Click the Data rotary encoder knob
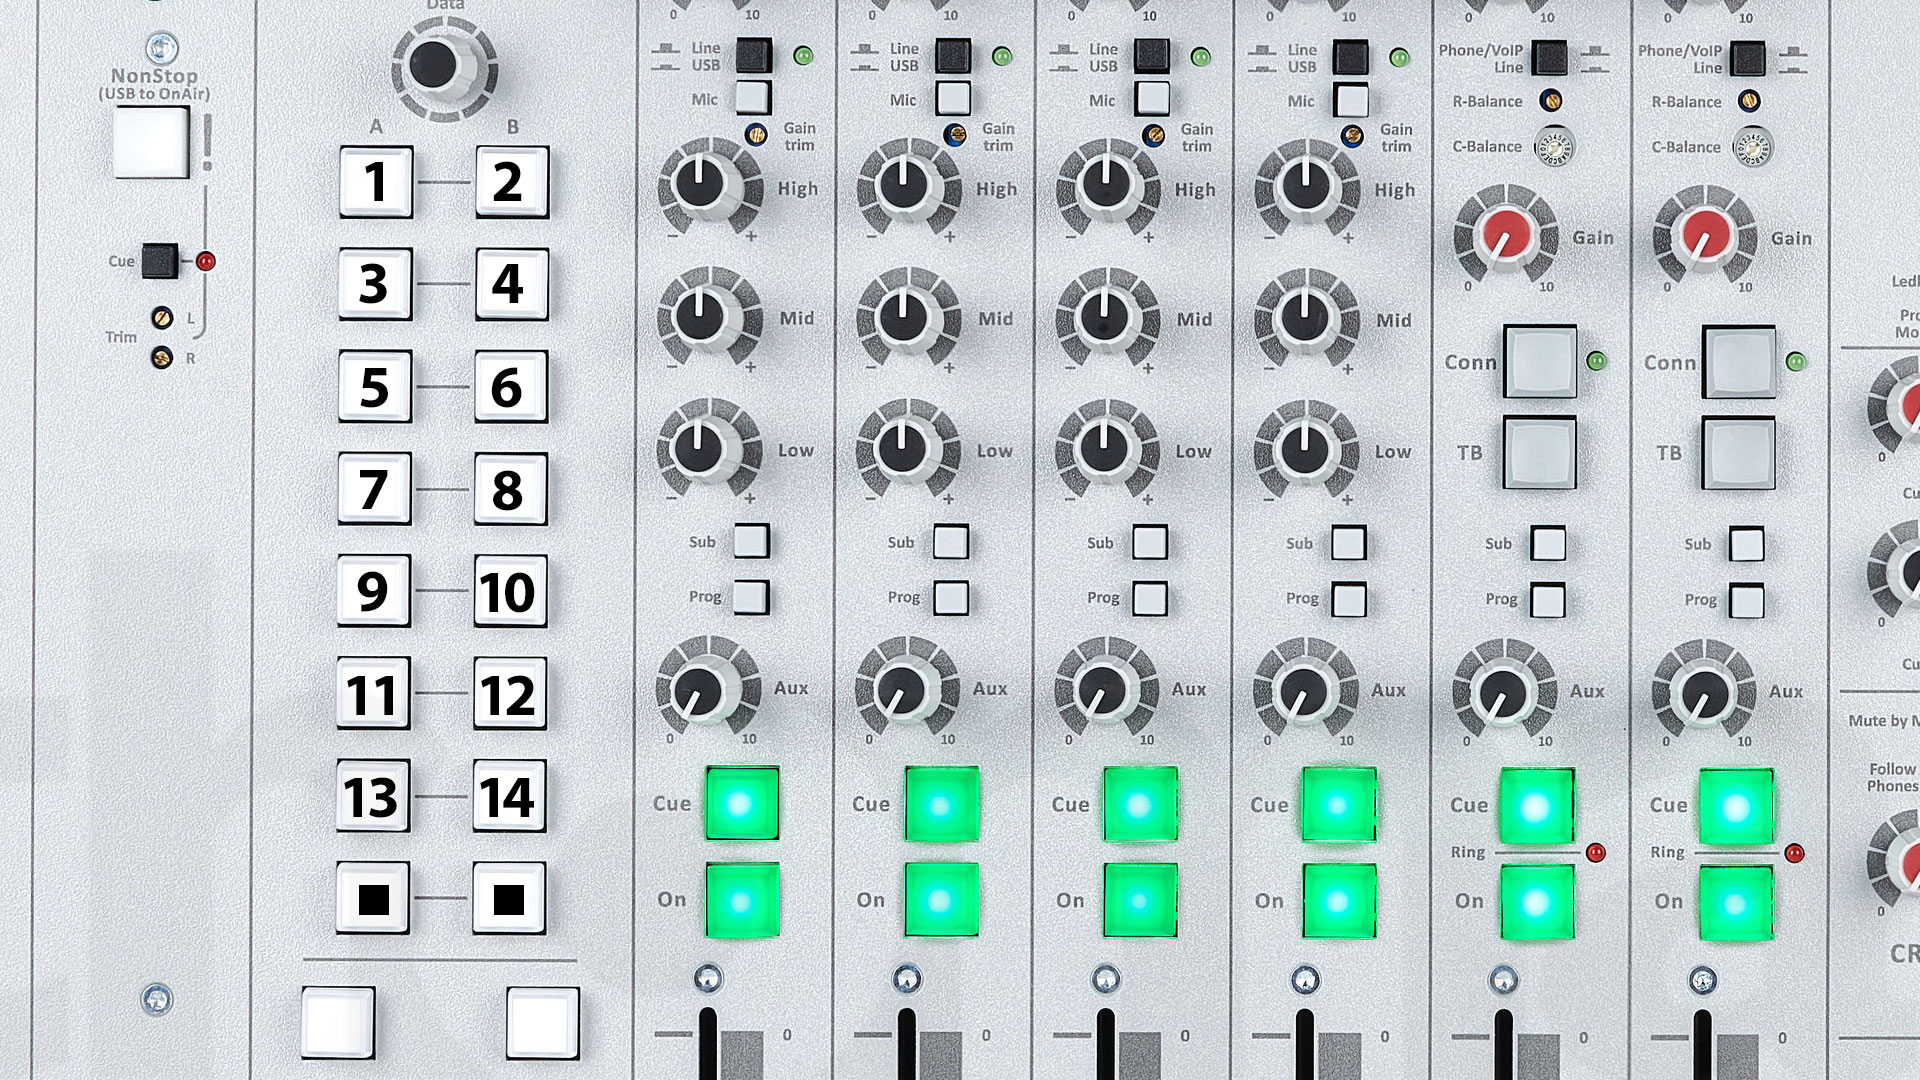The height and width of the screenshot is (1080, 1920). [435, 63]
